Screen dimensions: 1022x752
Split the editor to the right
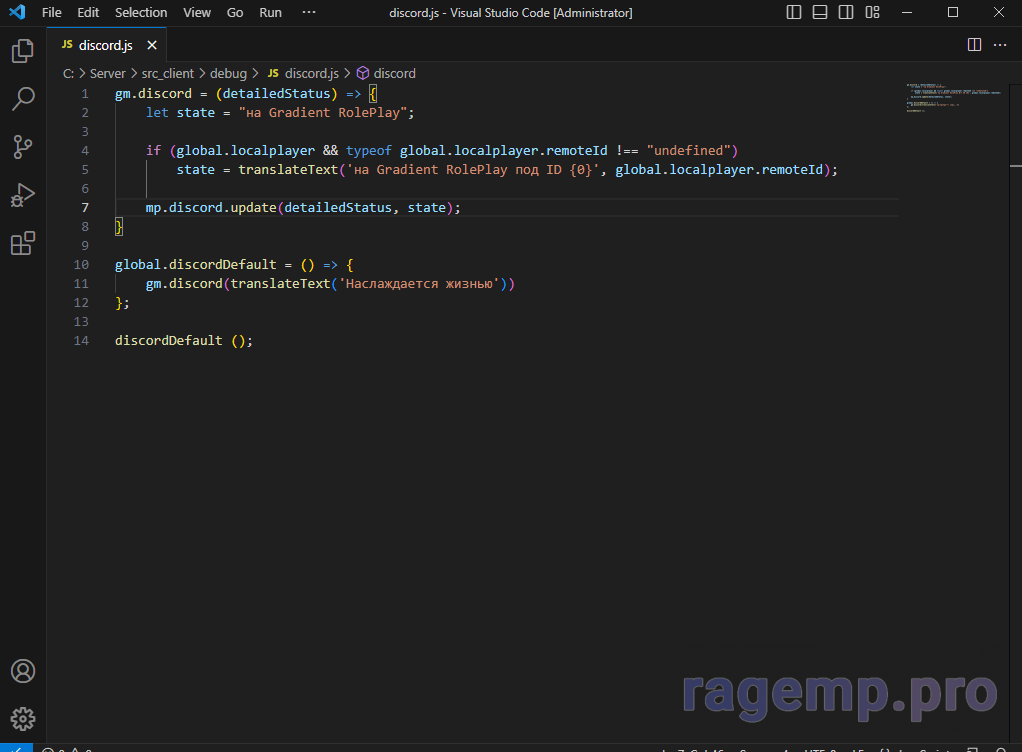click(974, 44)
